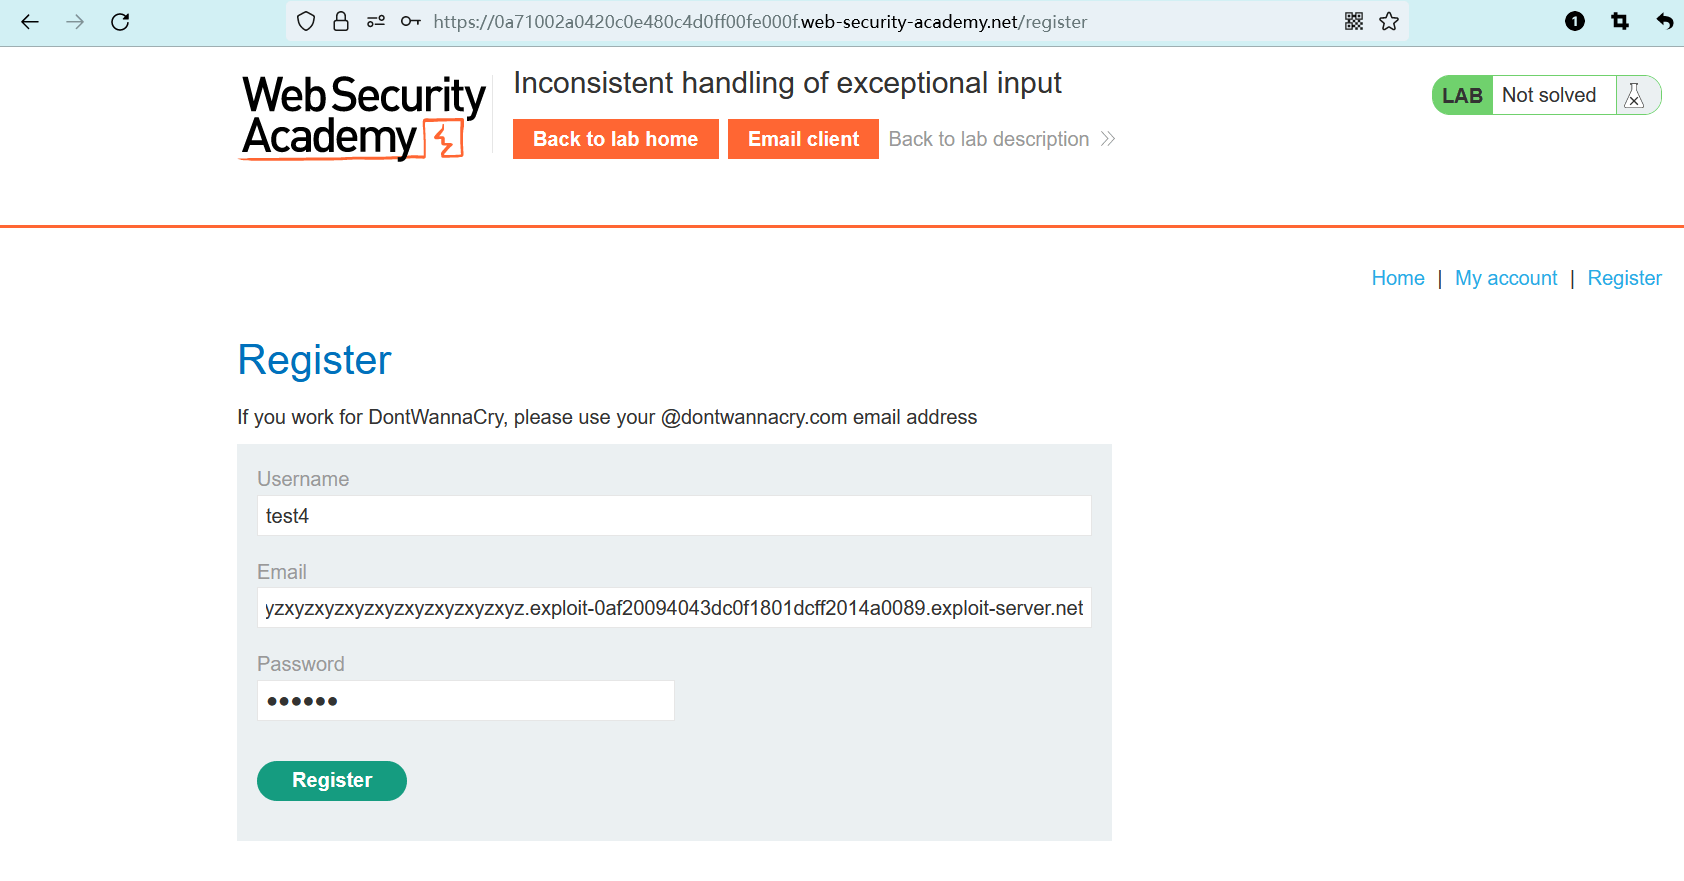Open the Email client button

click(803, 139)
